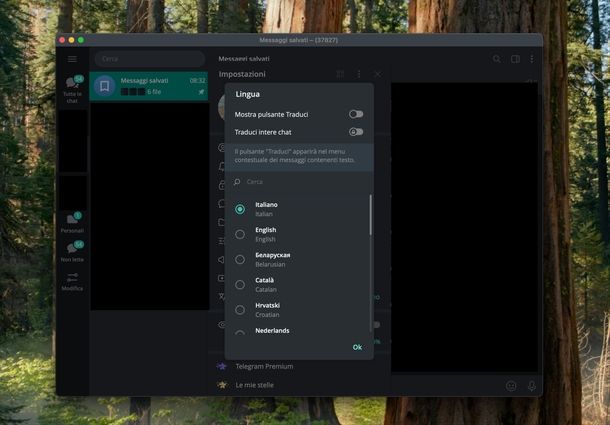The image size is (610, 425).
Task: Search in chat via header magnifier icon
Action: pyautogui.click(x=496, y=59)
